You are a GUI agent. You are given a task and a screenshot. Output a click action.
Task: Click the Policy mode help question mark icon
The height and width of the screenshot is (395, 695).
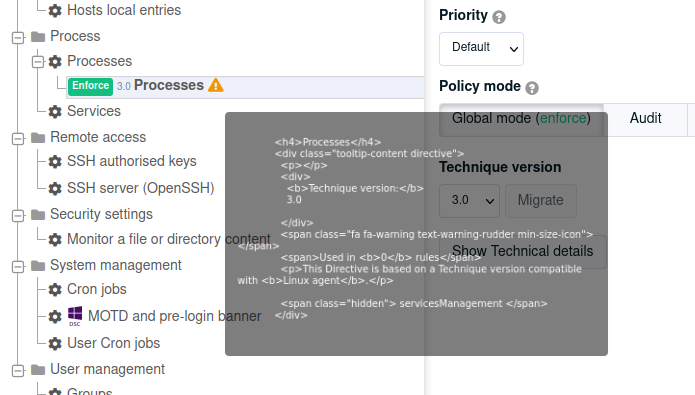click(532, 88)
